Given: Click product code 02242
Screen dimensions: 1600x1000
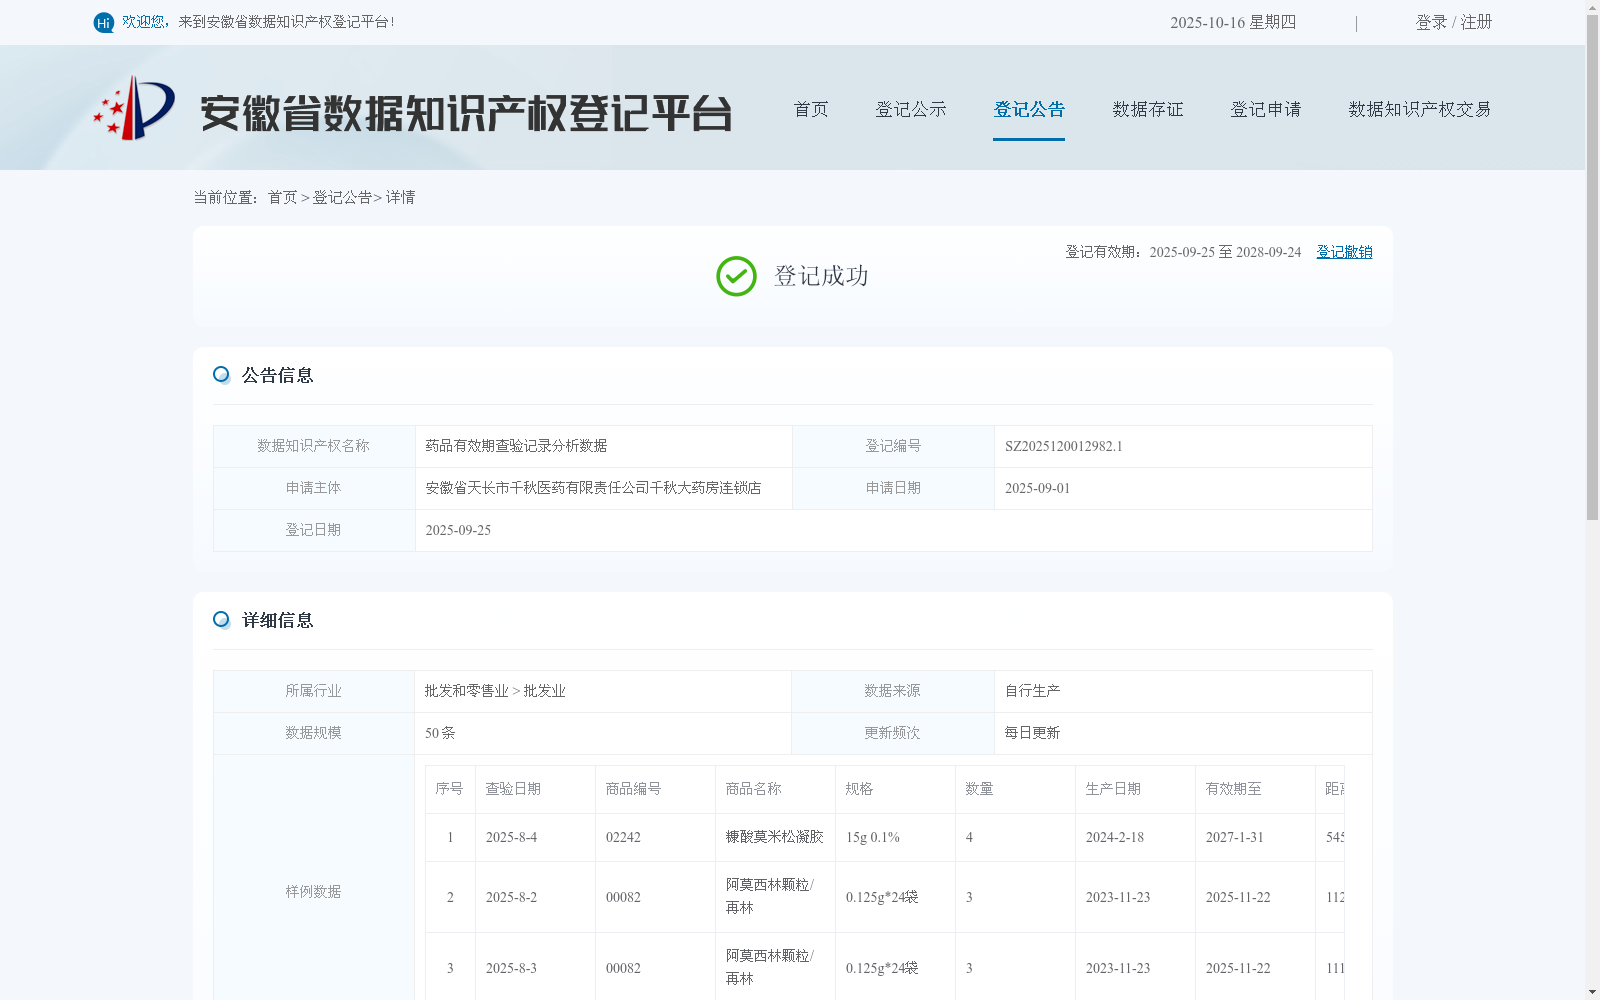Looking at the screenshot, I should tap(623, 837).
